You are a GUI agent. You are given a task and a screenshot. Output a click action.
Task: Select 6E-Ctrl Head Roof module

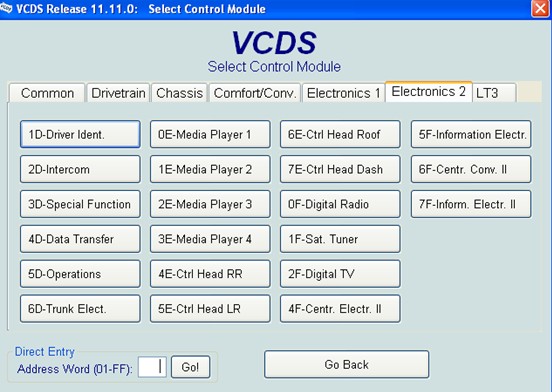(x=340, y=134)
